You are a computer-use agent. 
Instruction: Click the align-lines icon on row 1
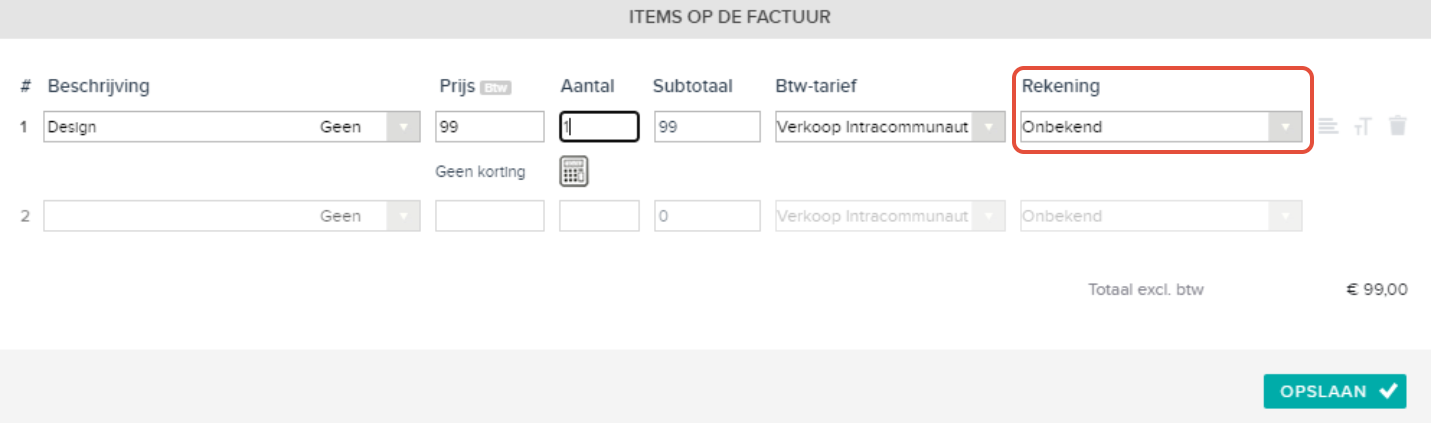point(1327,126)
